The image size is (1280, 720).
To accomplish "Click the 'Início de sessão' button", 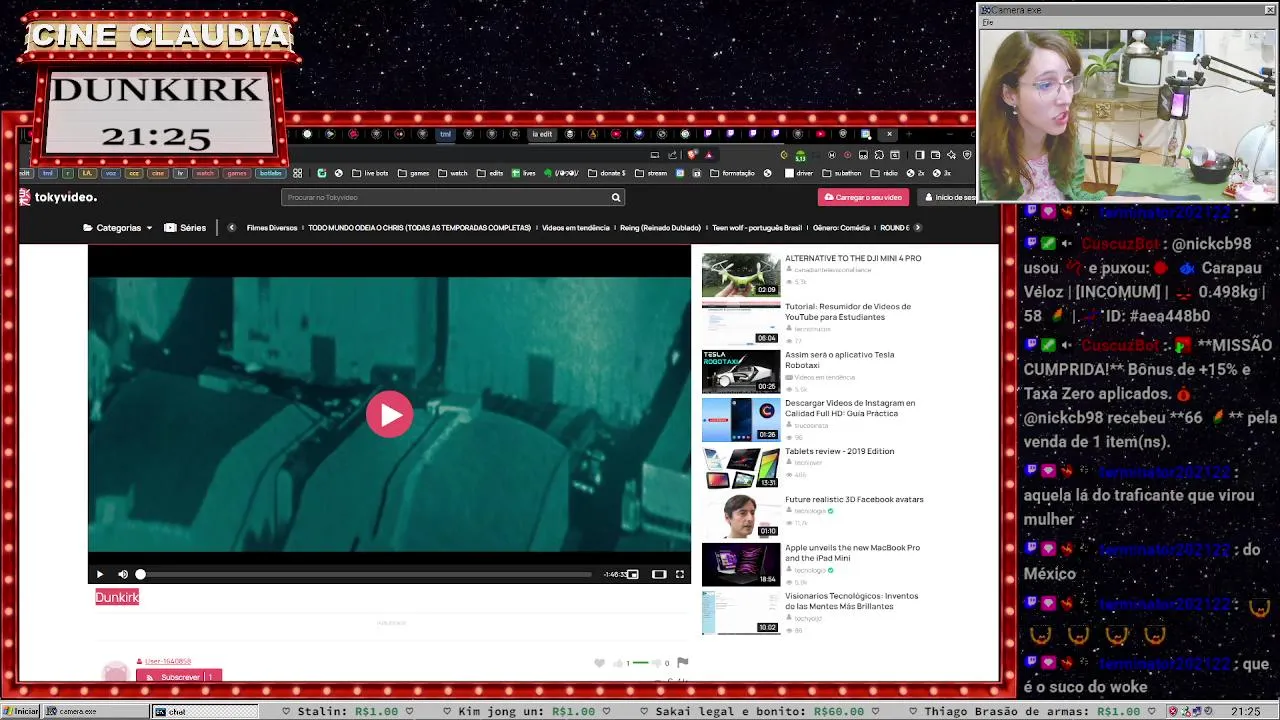I will [947, 197].
